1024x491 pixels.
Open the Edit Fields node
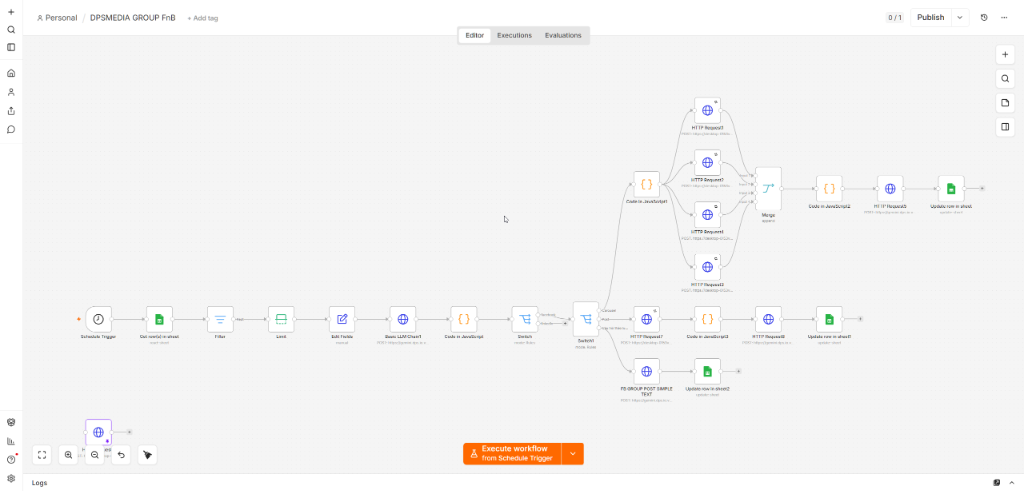point(342,319)
